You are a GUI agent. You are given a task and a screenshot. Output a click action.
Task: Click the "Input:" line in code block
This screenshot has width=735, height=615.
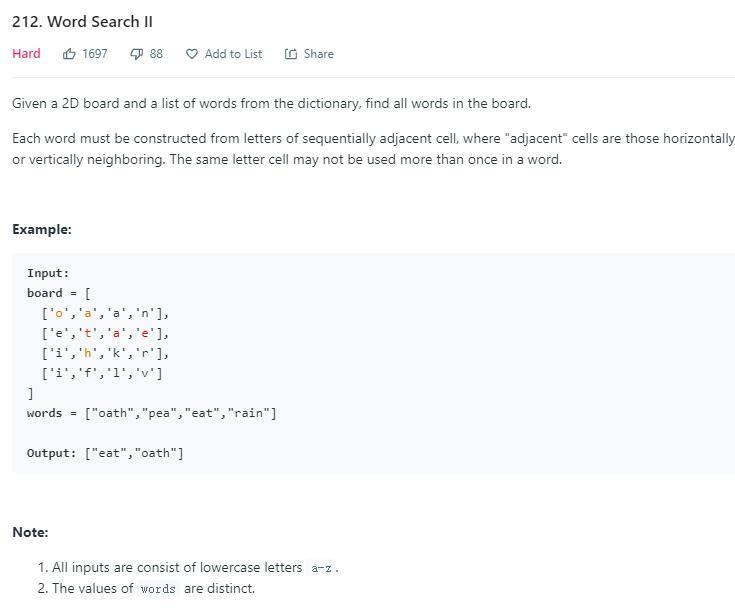(48, 273)
